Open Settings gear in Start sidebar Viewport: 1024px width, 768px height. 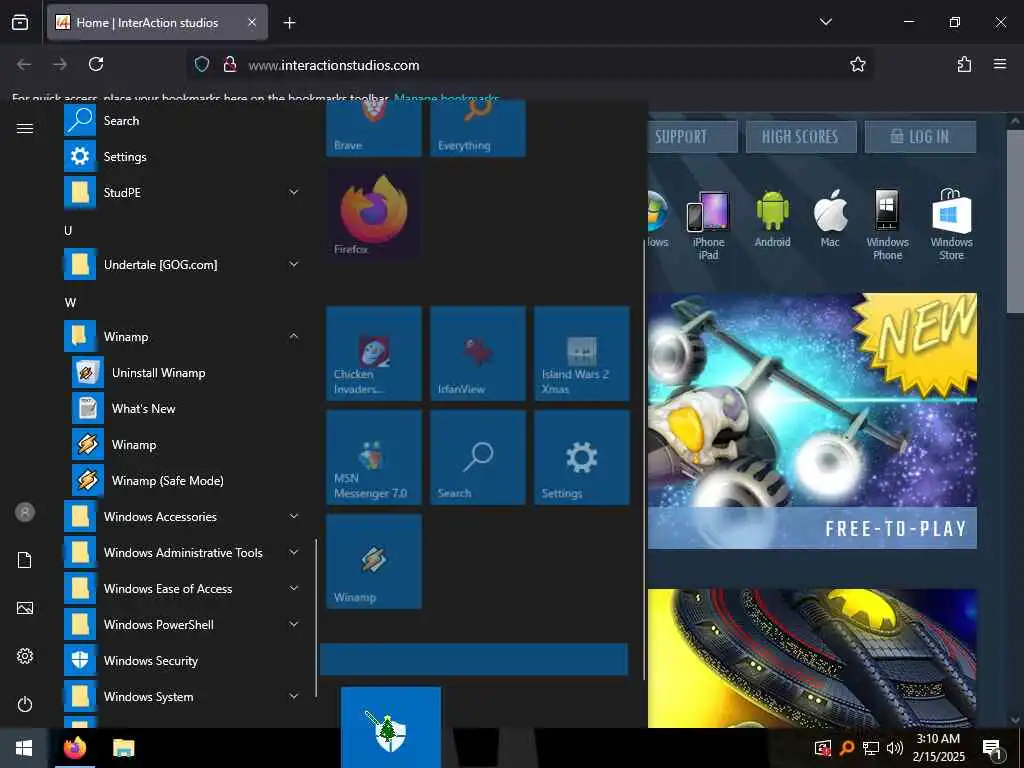tap(25, 656)
